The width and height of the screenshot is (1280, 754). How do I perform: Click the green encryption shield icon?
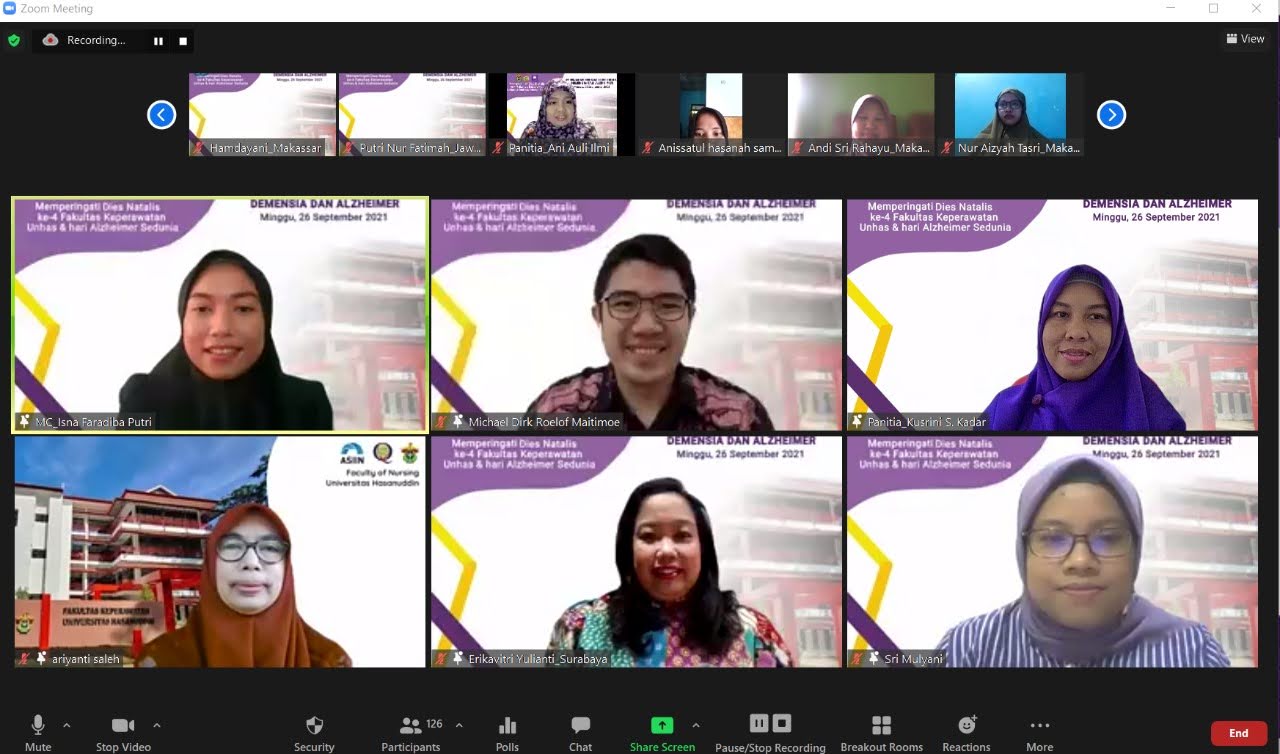[14, 41]
